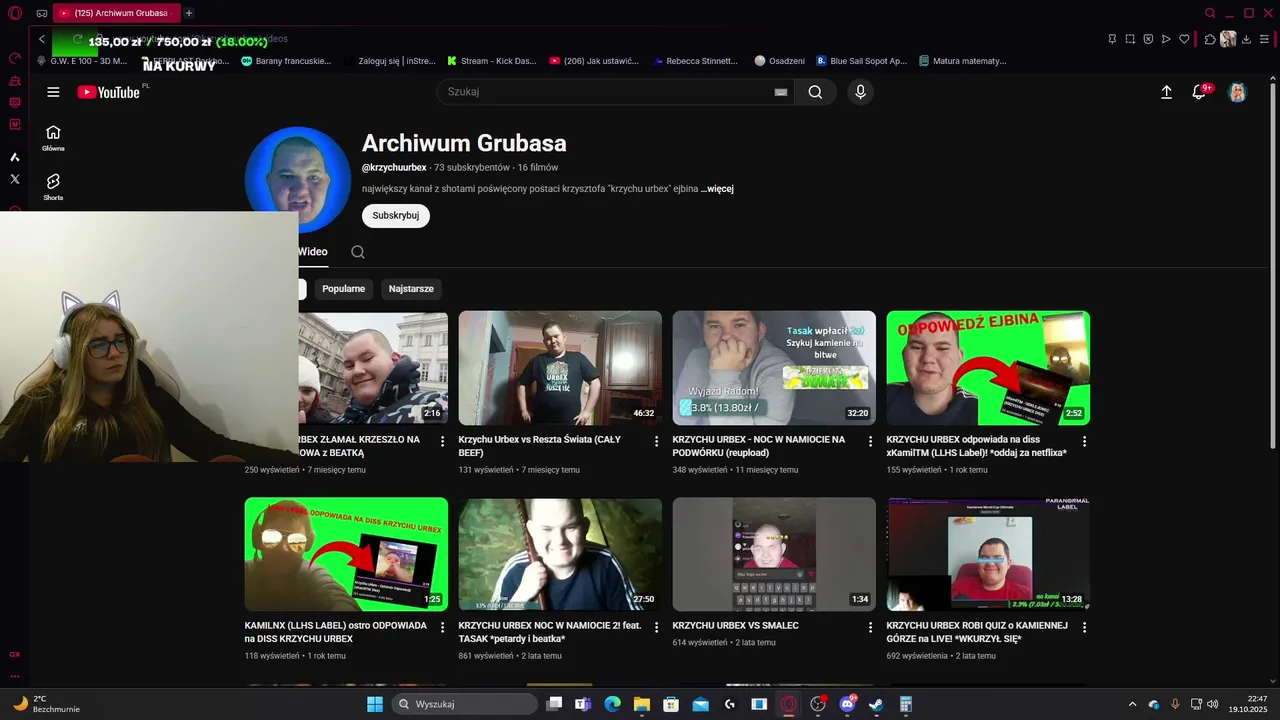Open options for ROBI QUIZ o KAMIENNEJ GÓRZE
Image resolution: width=1280 pixels, height=720 pixels.
tap(1085, 627)
